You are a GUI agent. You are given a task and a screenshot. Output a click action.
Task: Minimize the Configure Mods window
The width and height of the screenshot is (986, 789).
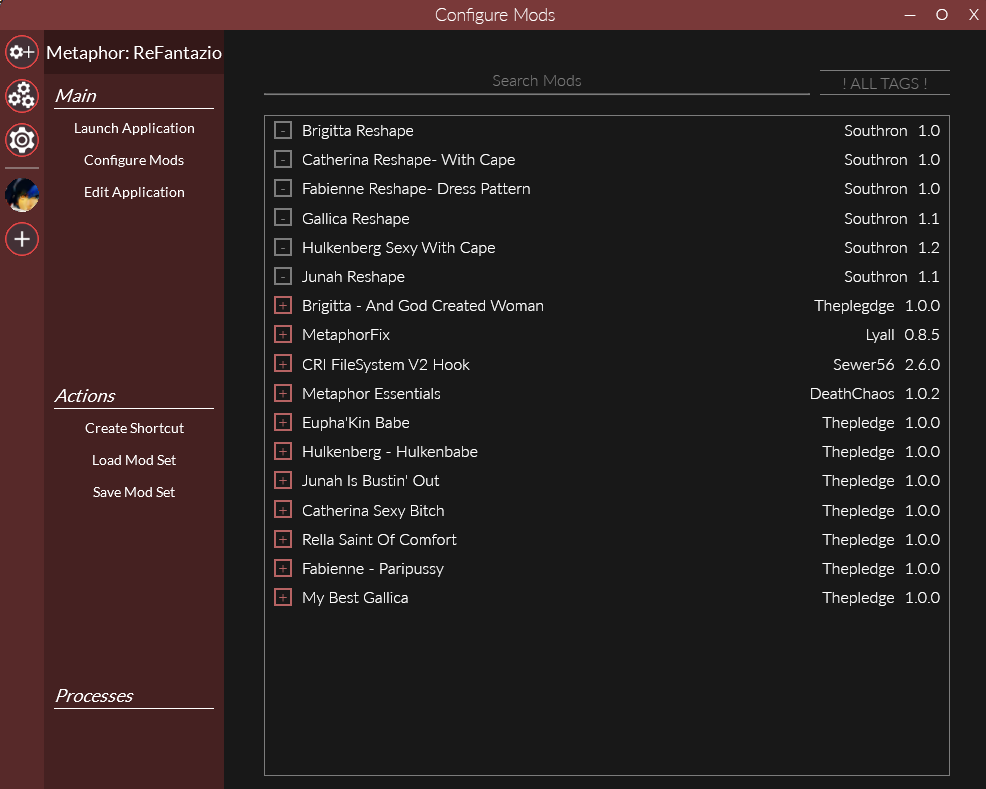(x=910, y=15)
